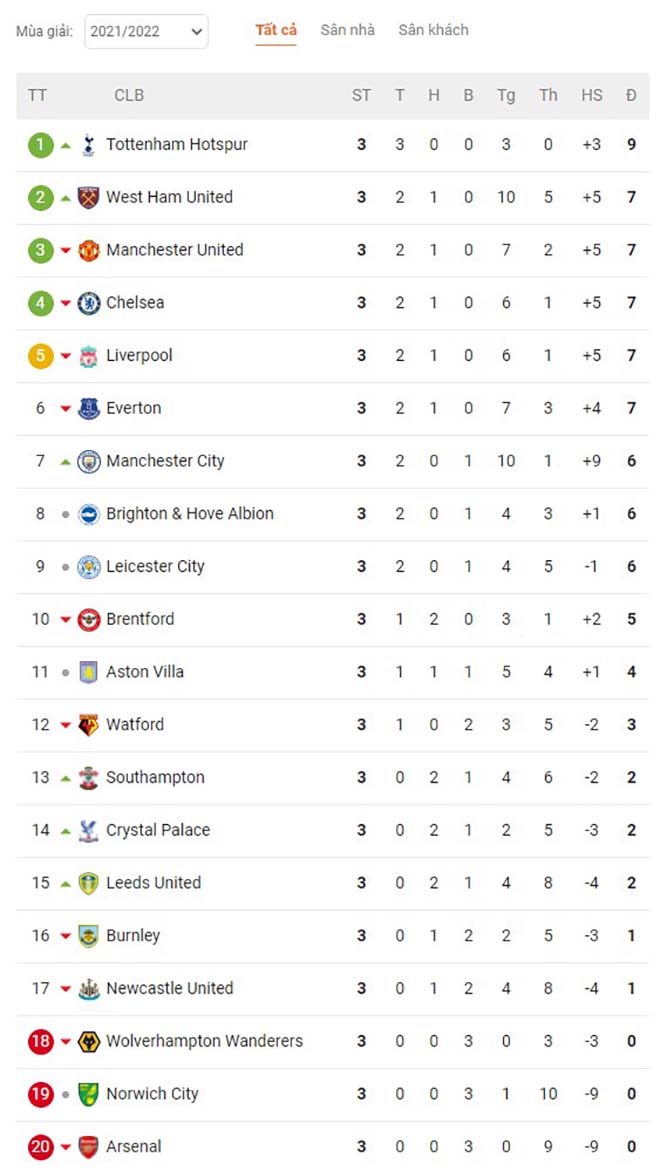Switch to the Sân khách tab
The height and width of the screenshot is (1171, 660).
coord(433,30)
